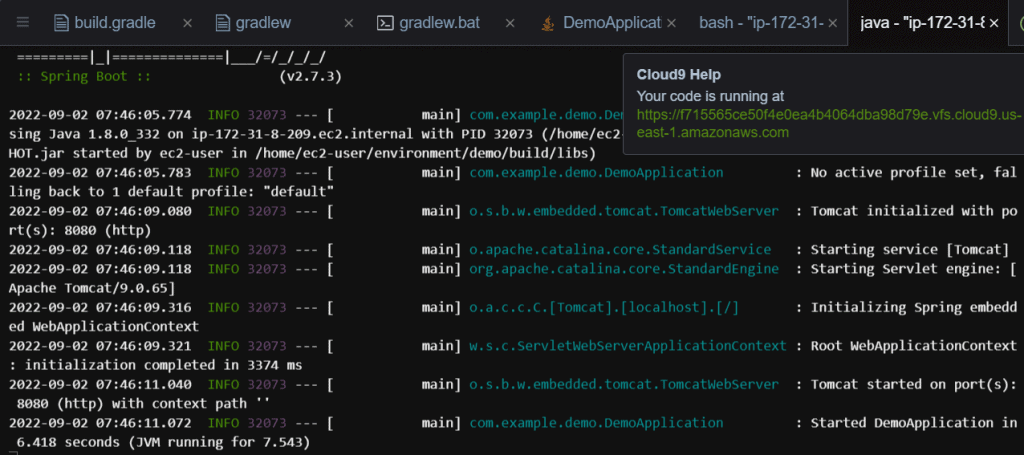This screenshot has width=1024, height=455.
Task: Close the bash terminal tab
Action: pyautogui.click(x=832, y=22)
